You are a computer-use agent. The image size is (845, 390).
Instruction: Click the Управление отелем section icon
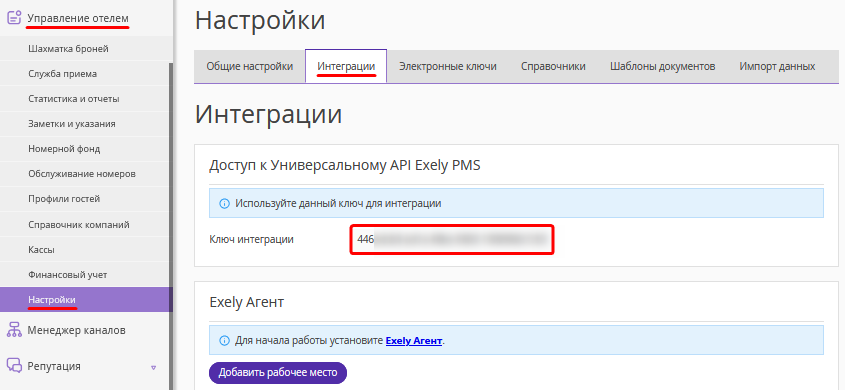[14, 18]
